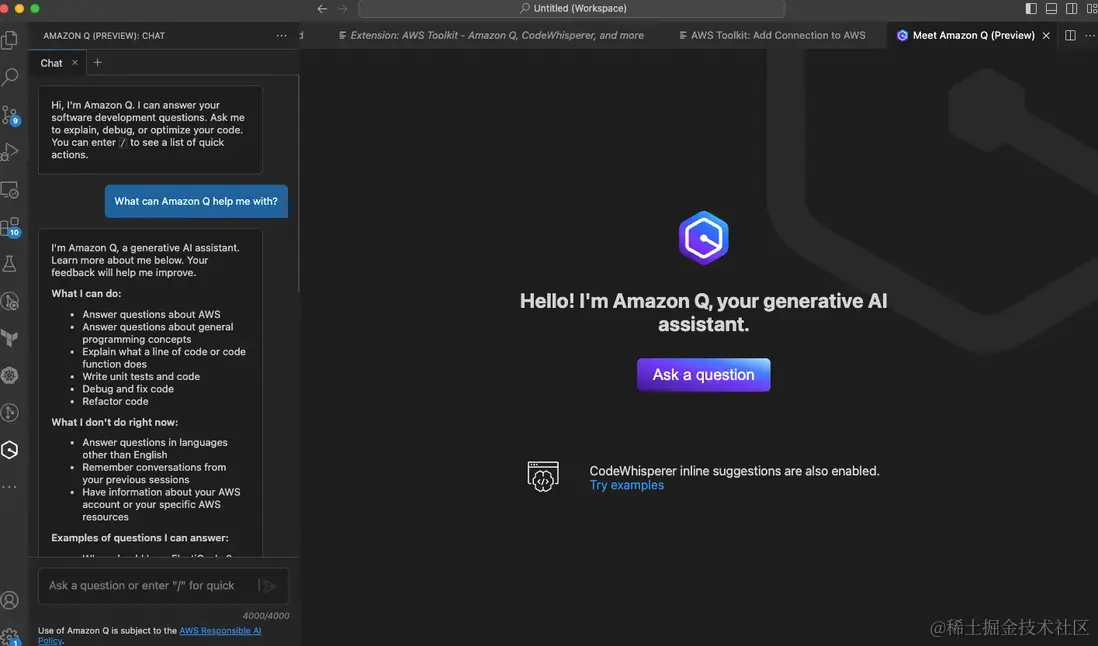Screen dimensions: 1098x646
Task: Click the 'Write unit tests and code' item
Action: [x=141, y=376]
